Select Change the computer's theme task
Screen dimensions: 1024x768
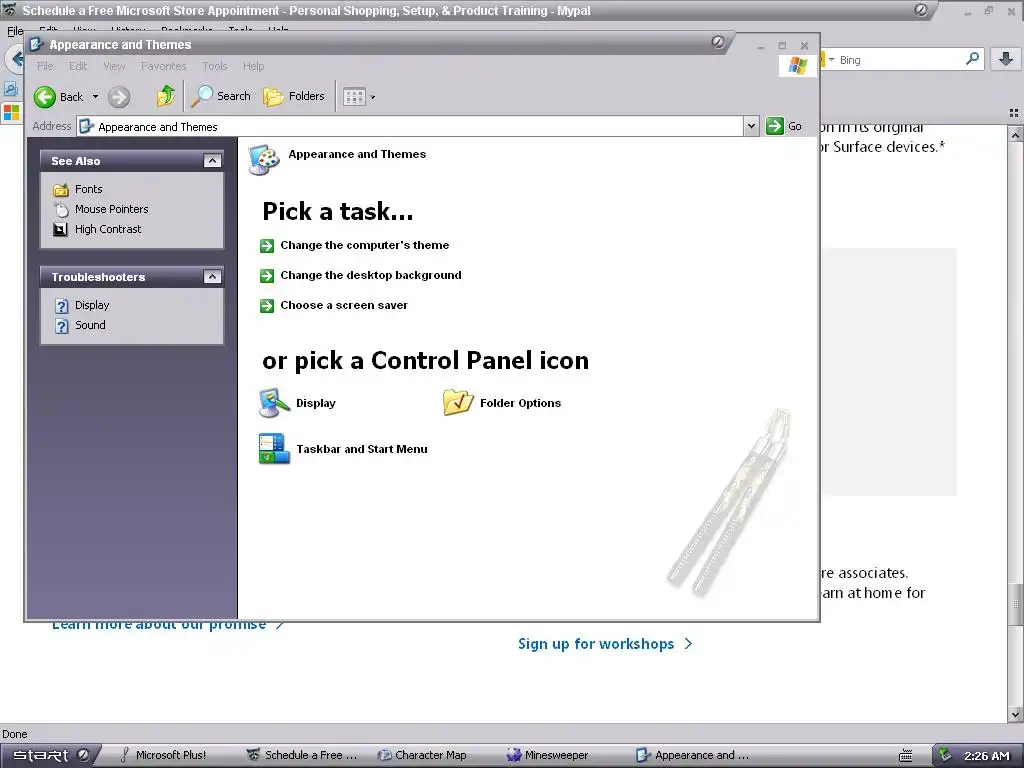pos(364,245)
